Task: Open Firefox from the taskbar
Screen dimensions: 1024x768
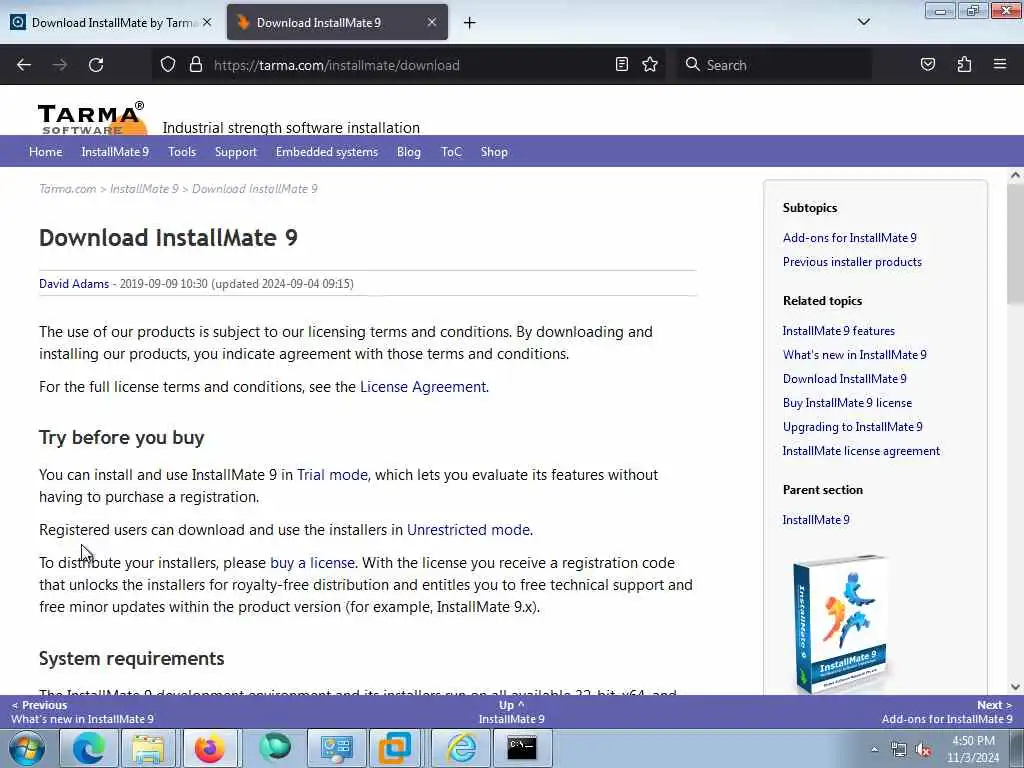Action: (209, 748)
